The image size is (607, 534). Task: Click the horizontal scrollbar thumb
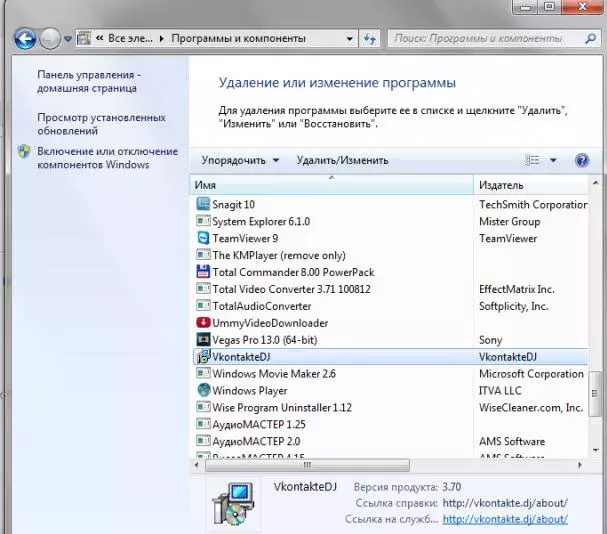[x=307, y=465]
